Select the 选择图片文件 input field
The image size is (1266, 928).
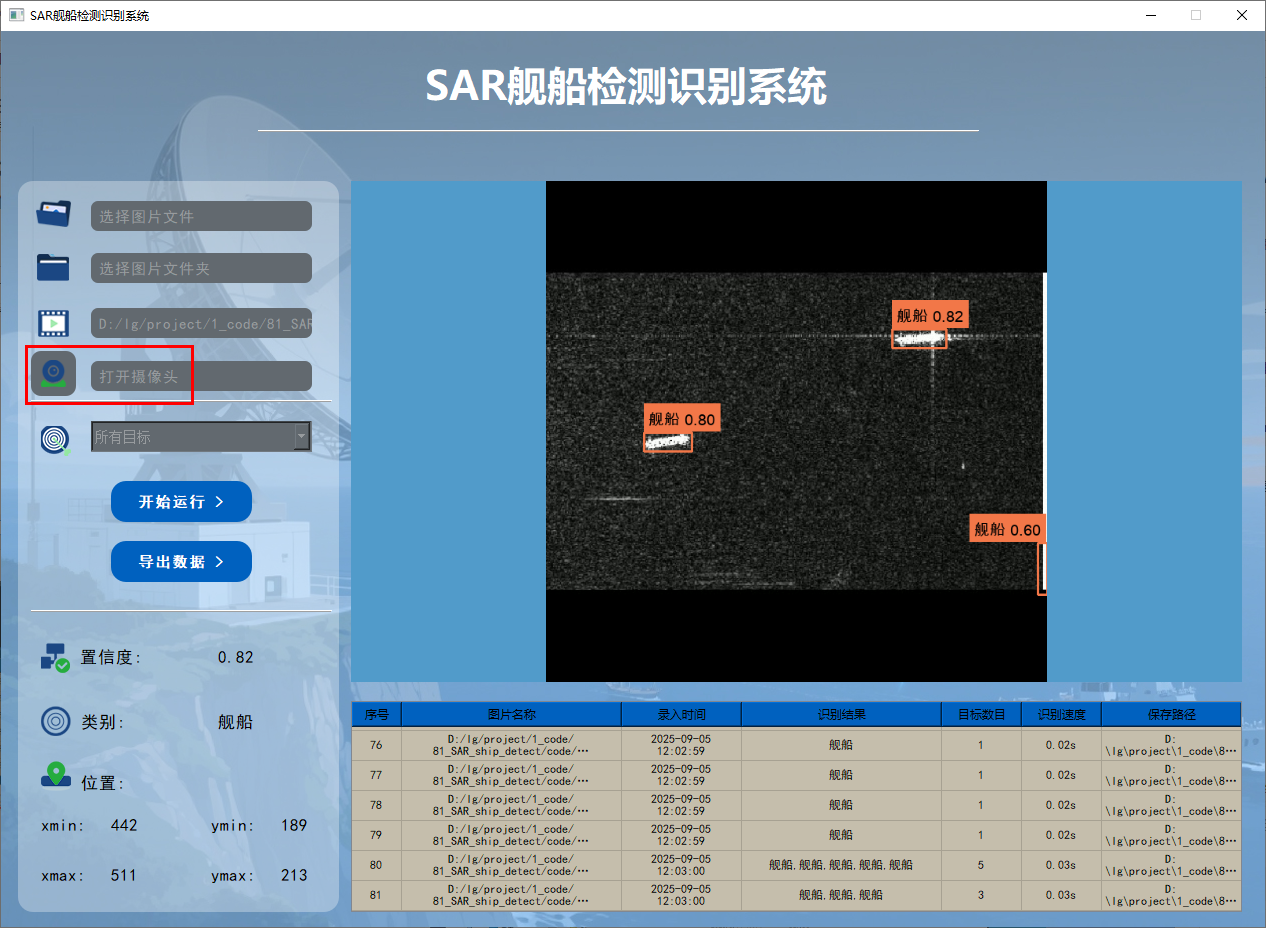(201, 216)
